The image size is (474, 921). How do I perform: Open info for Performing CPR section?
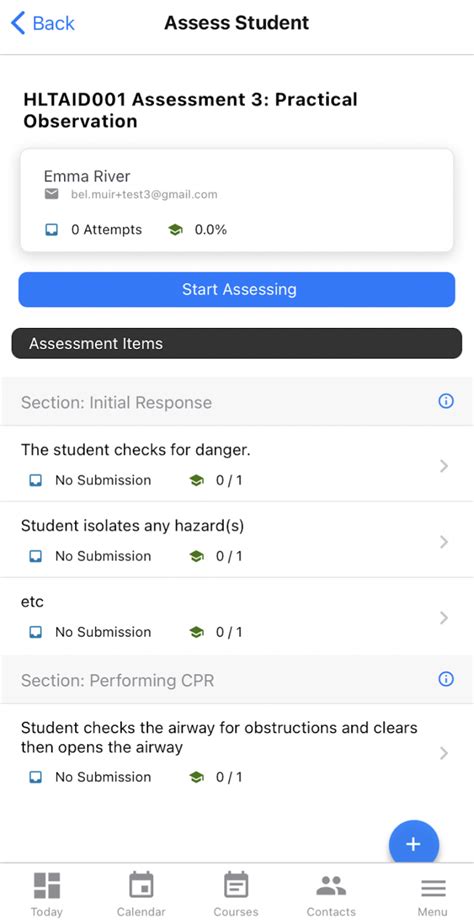[x=446, y=680]
